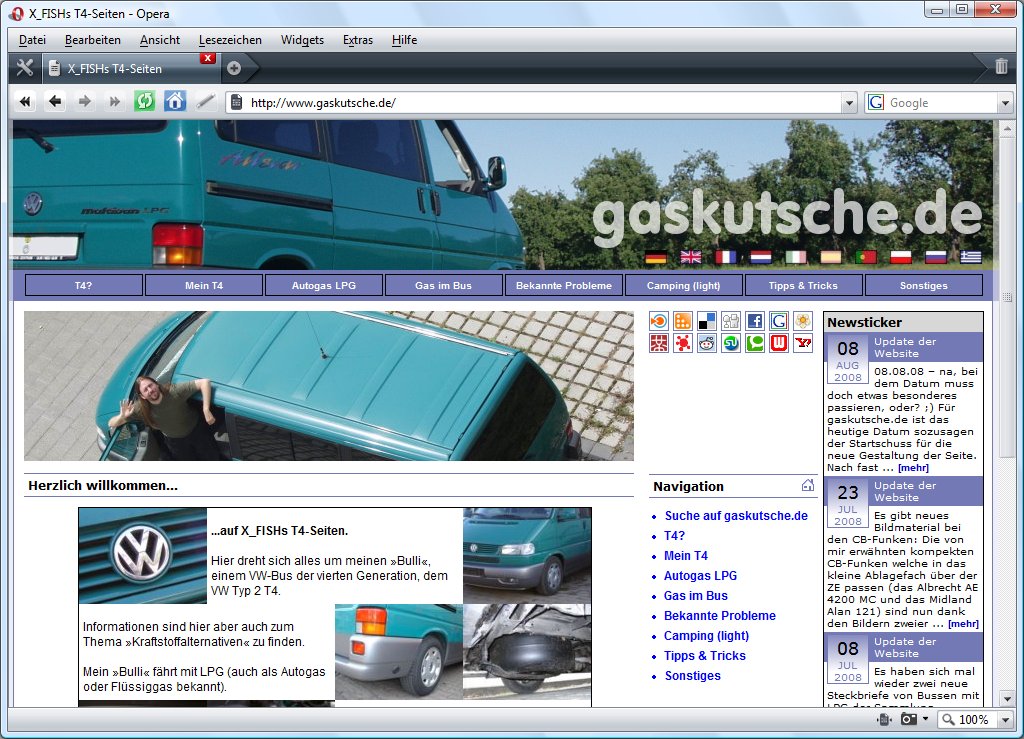Share via the Yahoo bookmark icon

[803, 343]
